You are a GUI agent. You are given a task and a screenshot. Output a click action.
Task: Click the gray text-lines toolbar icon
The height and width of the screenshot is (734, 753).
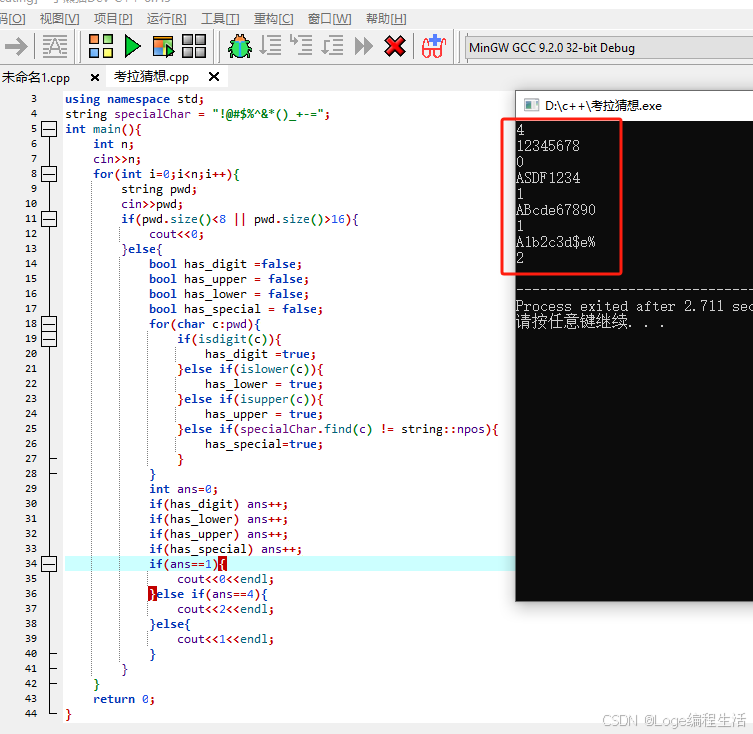coord(55,46)
